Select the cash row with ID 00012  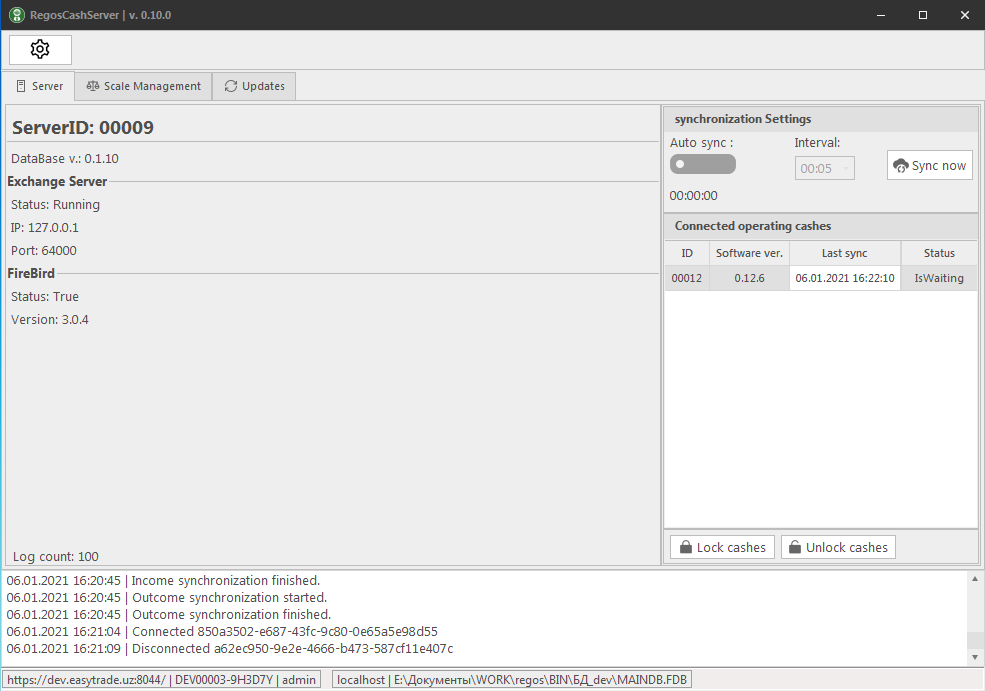click(x=686, y=278)
